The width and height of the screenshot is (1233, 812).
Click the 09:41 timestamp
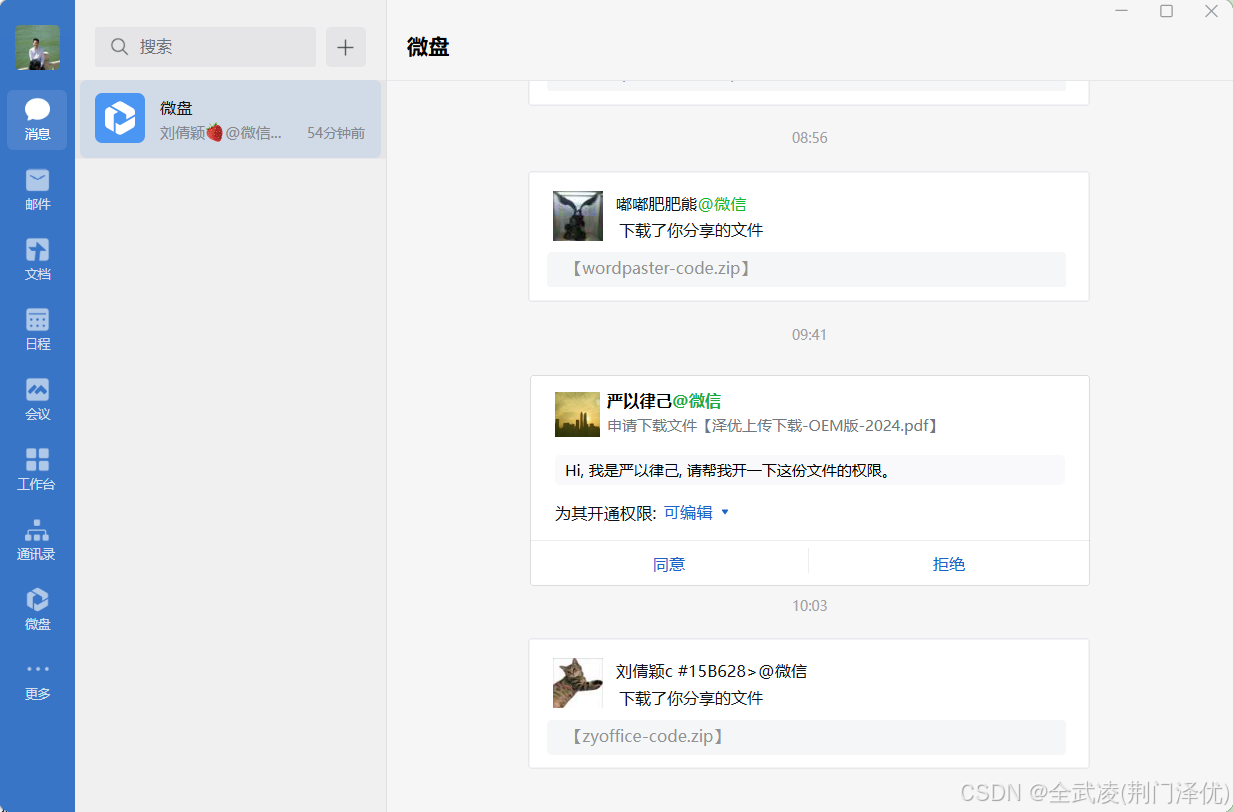(809, 335)
